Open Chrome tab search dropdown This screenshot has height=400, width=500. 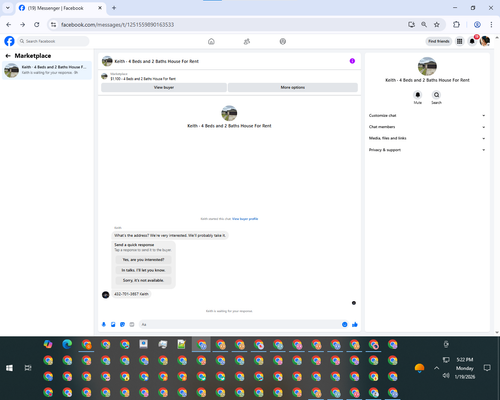click(8, 8)
